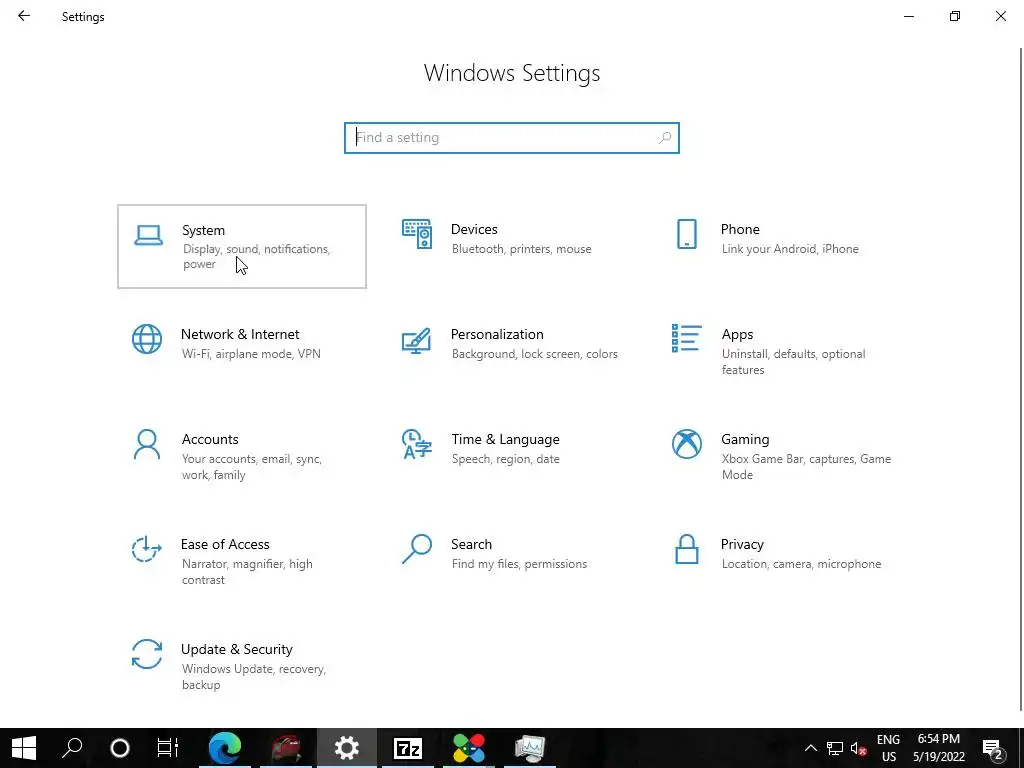Click the Gaming title text

coord(745,440)
